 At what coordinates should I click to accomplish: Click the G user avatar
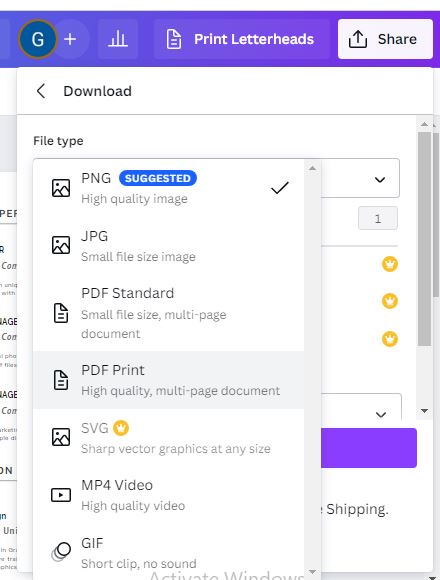coord(38,39)
